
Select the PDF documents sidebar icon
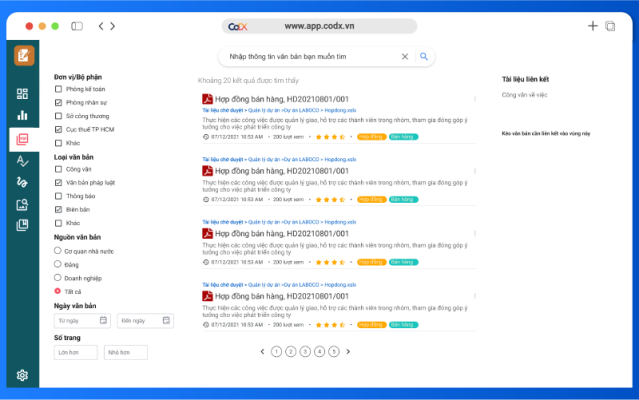[x=22, y=139]
